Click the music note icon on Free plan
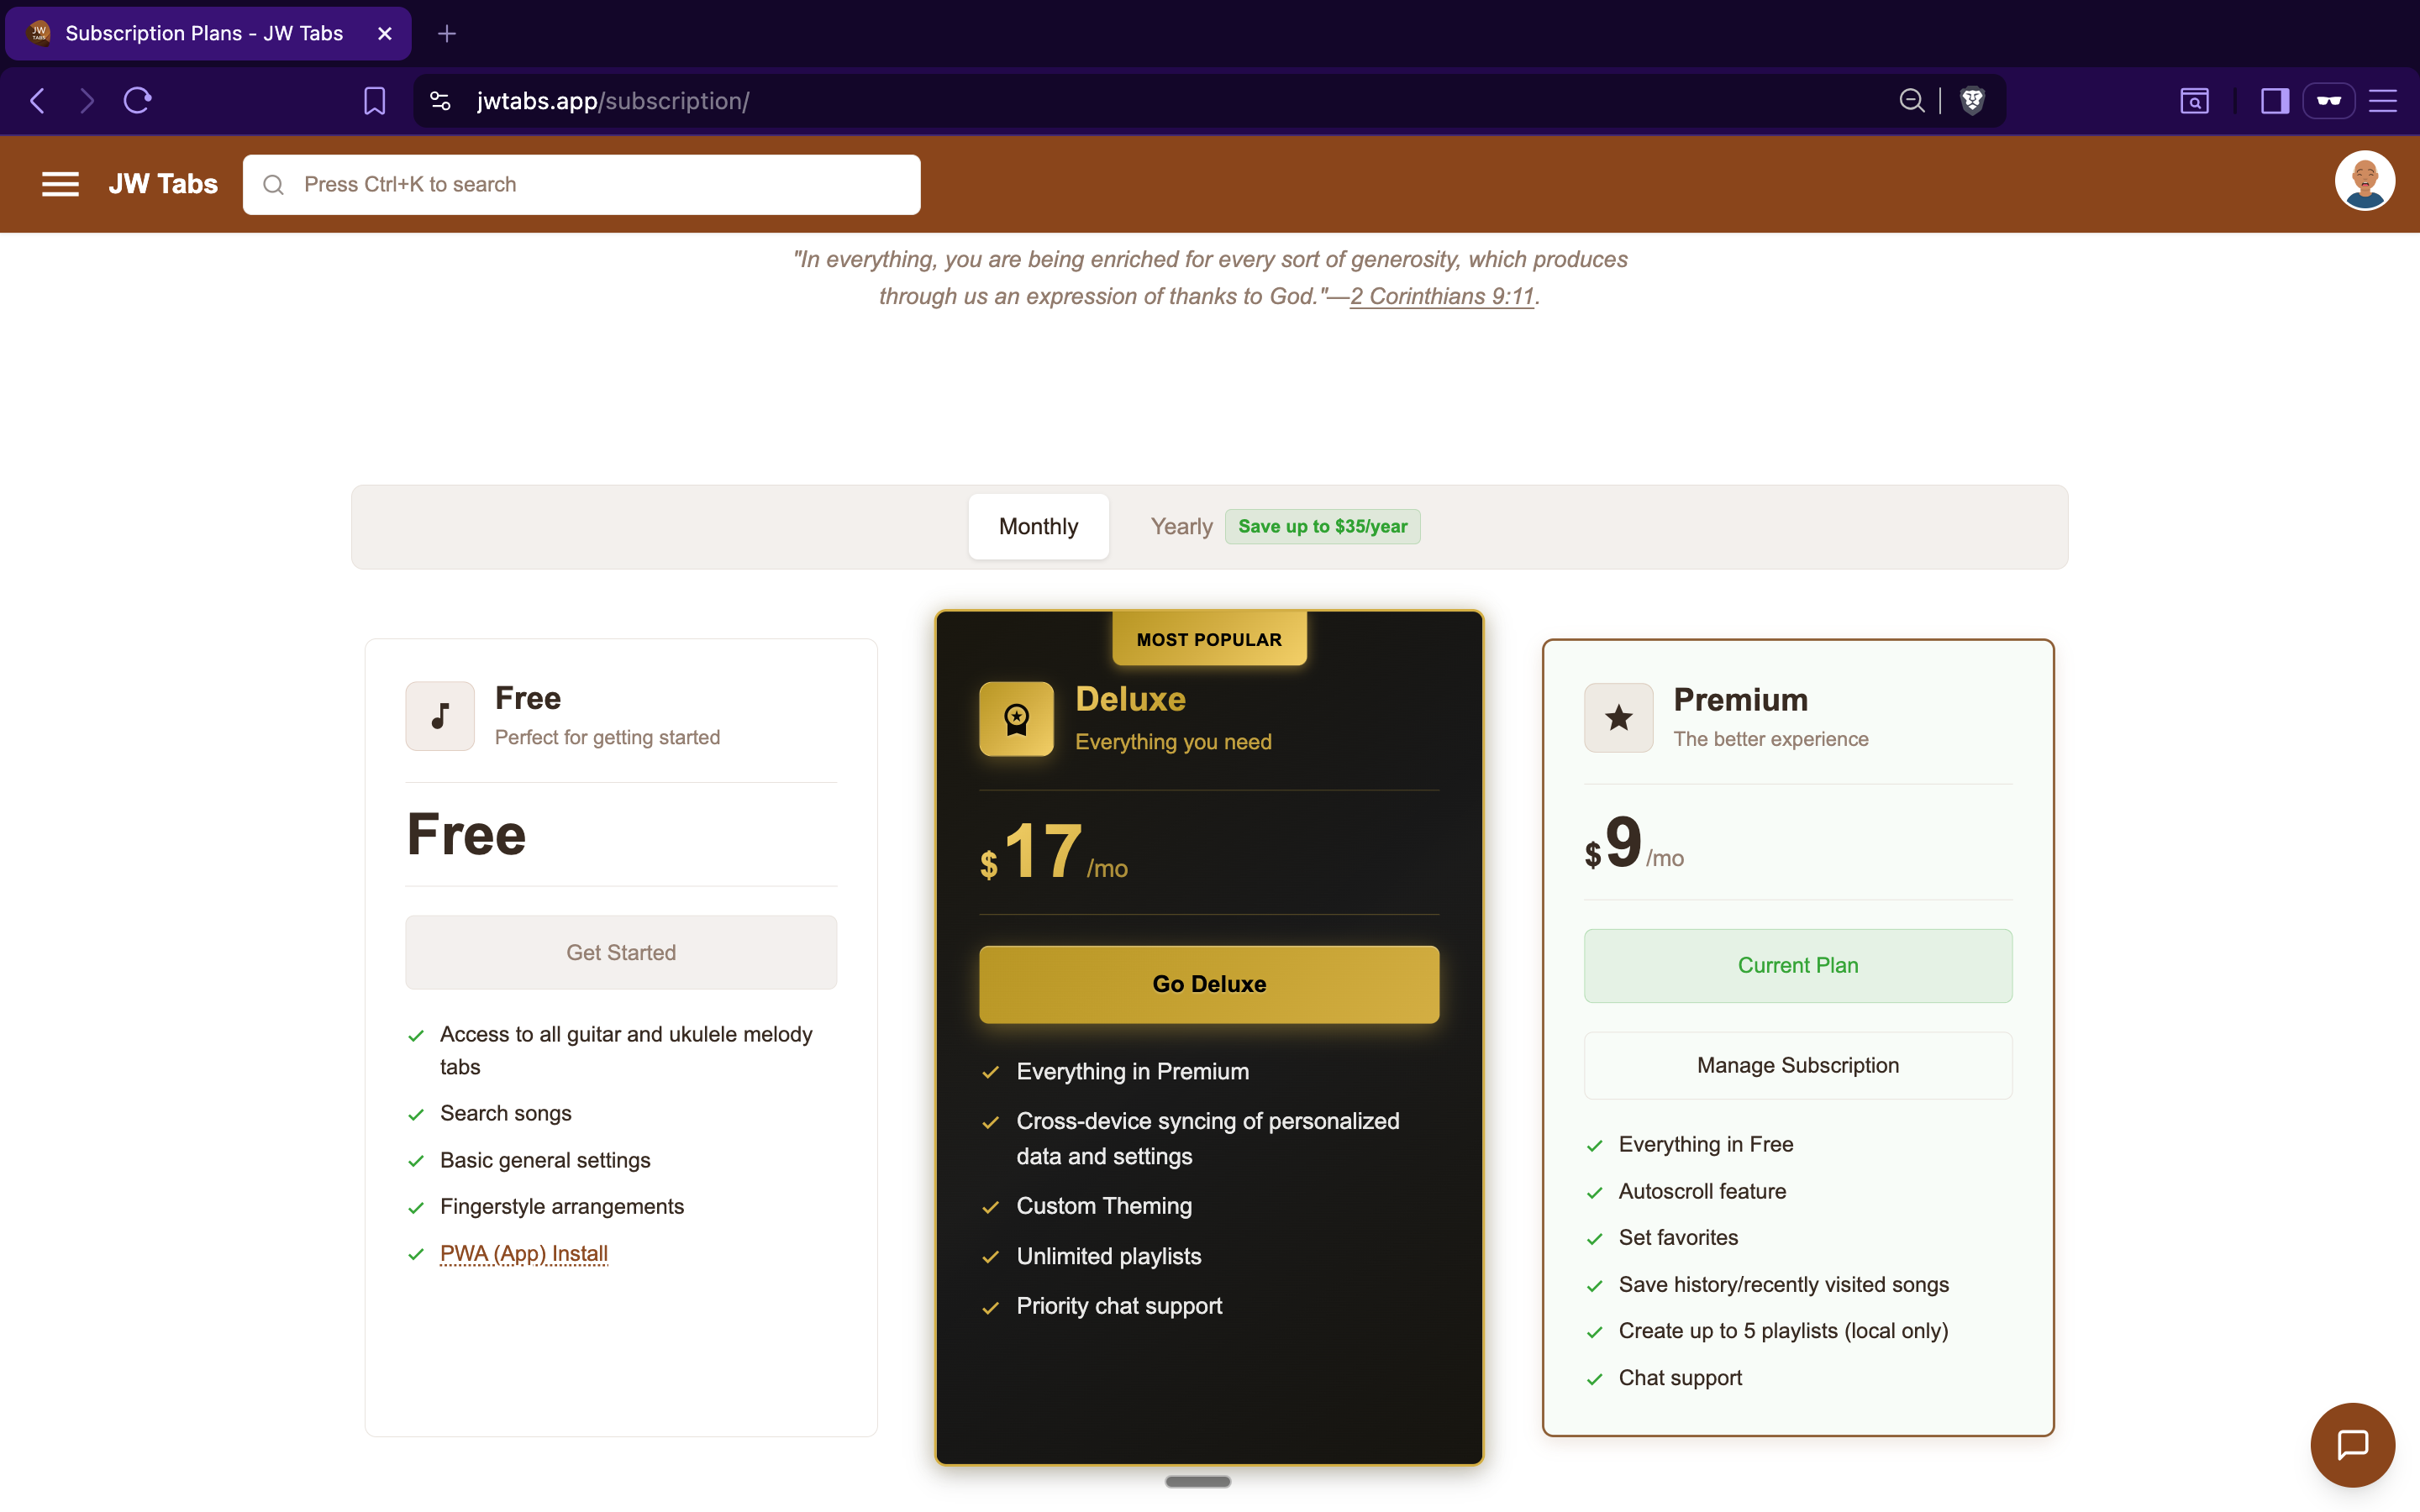This screenshot has width=2420, height=1512. [439, 715]
